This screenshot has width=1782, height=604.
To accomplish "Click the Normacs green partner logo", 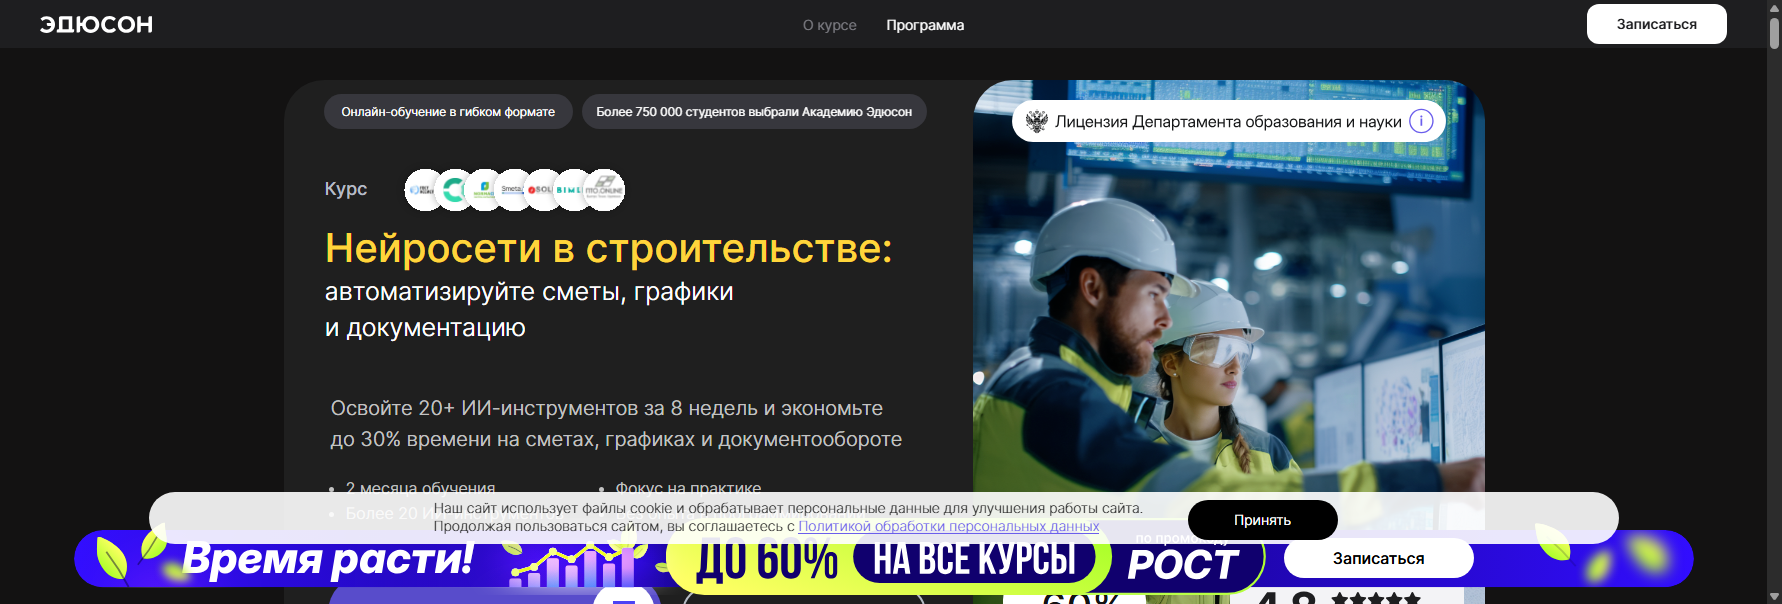I will [x=484, y=190].
